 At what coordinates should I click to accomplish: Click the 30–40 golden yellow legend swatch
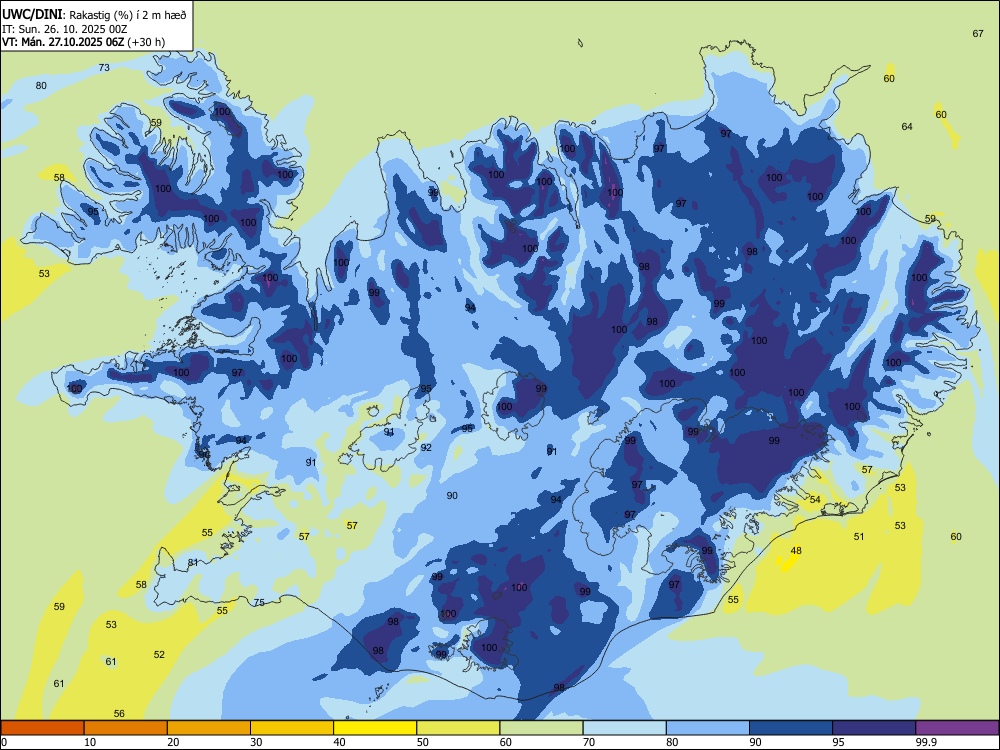point(292,728)
